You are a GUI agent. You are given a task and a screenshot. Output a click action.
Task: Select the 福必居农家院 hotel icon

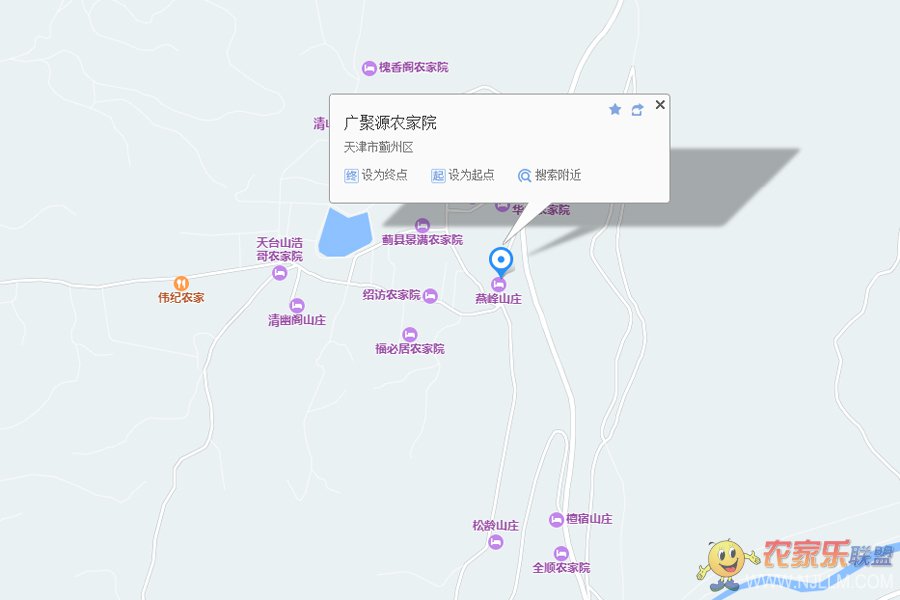point(409,334)
